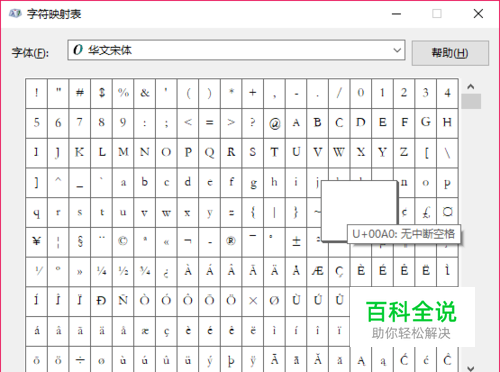Select the lowercase p cell

coord(447,182)
